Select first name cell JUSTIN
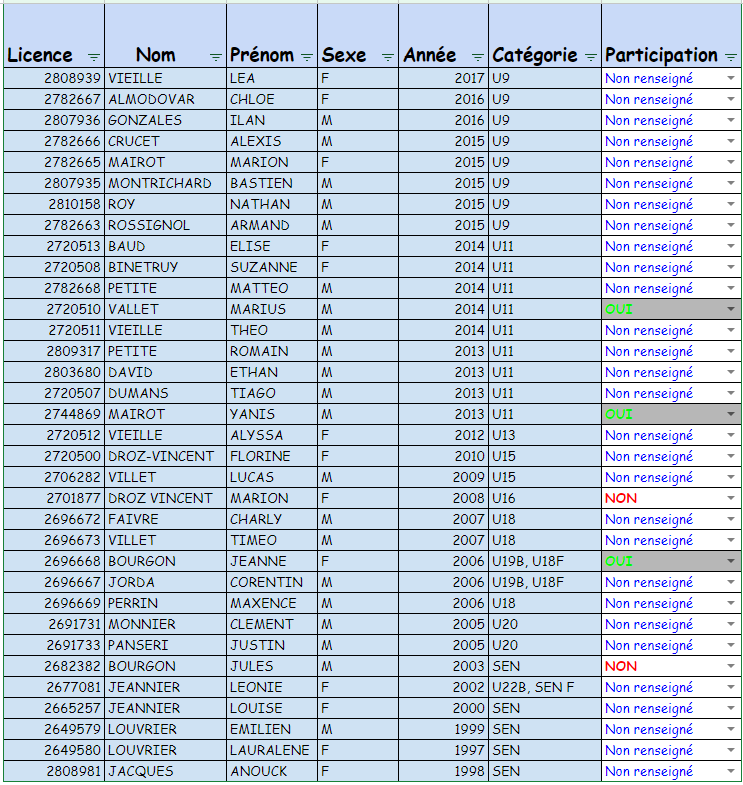The image size is (743, 785). point(272,645)
